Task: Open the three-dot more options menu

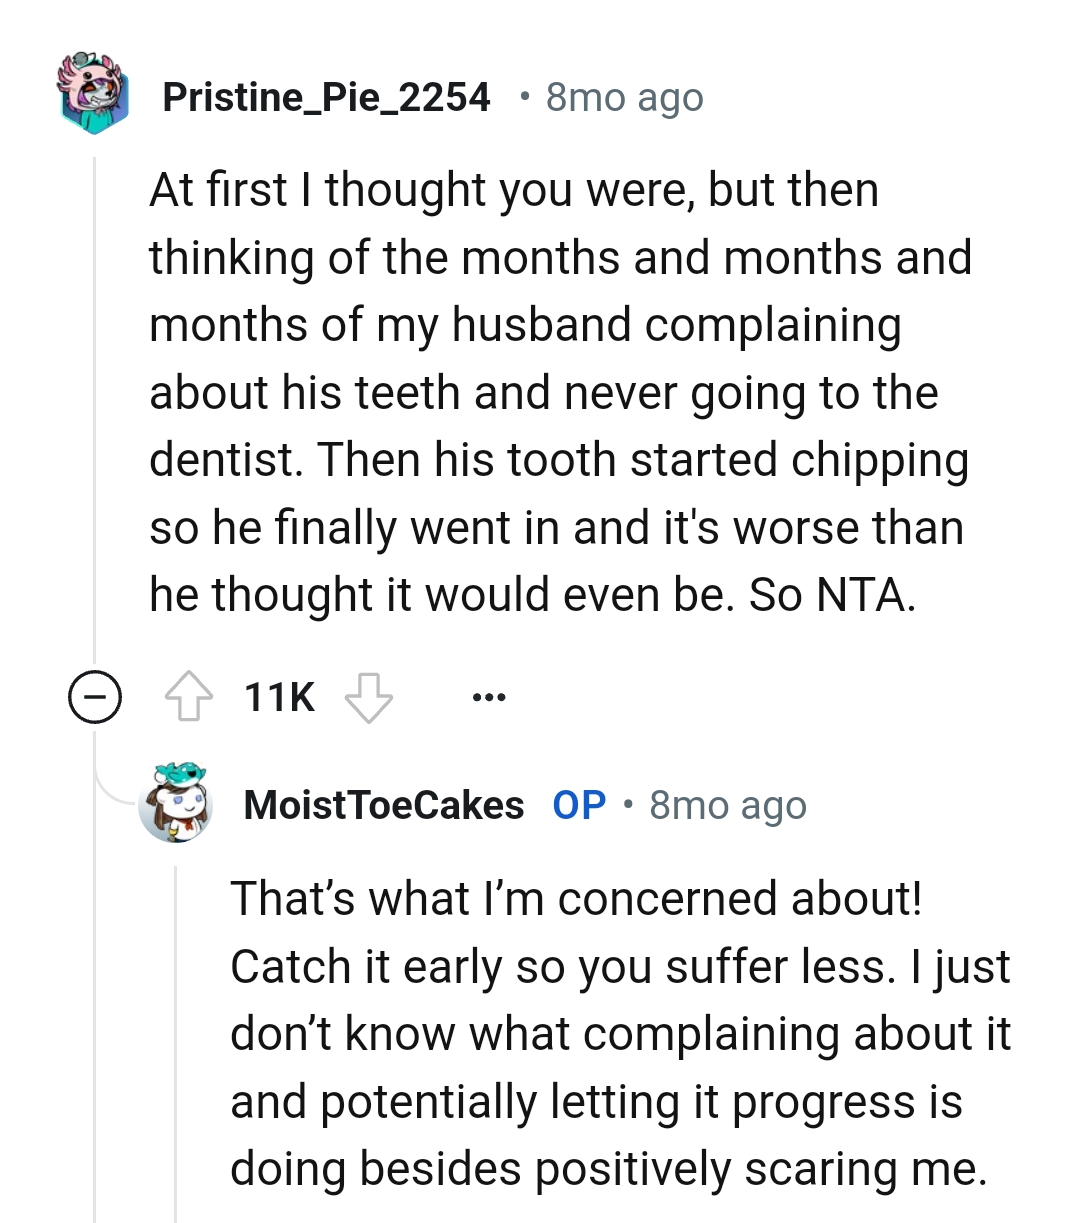Action: click(x=489, y=697)
